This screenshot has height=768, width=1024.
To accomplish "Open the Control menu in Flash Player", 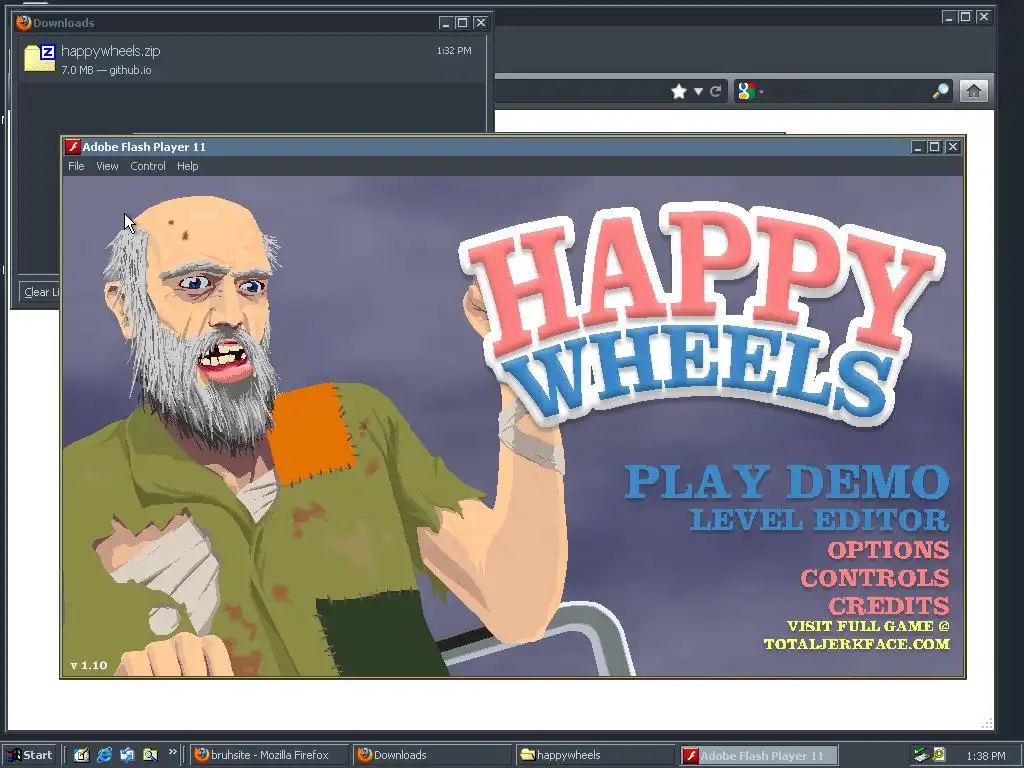I will pyautogui.click(x=148, y=166).
